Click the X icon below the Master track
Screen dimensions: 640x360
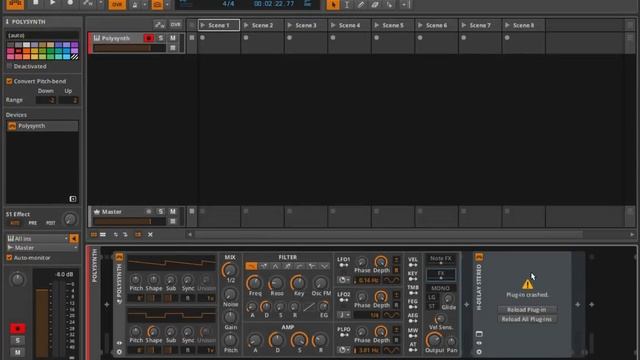pyautogui.click(x=150, y=235)
